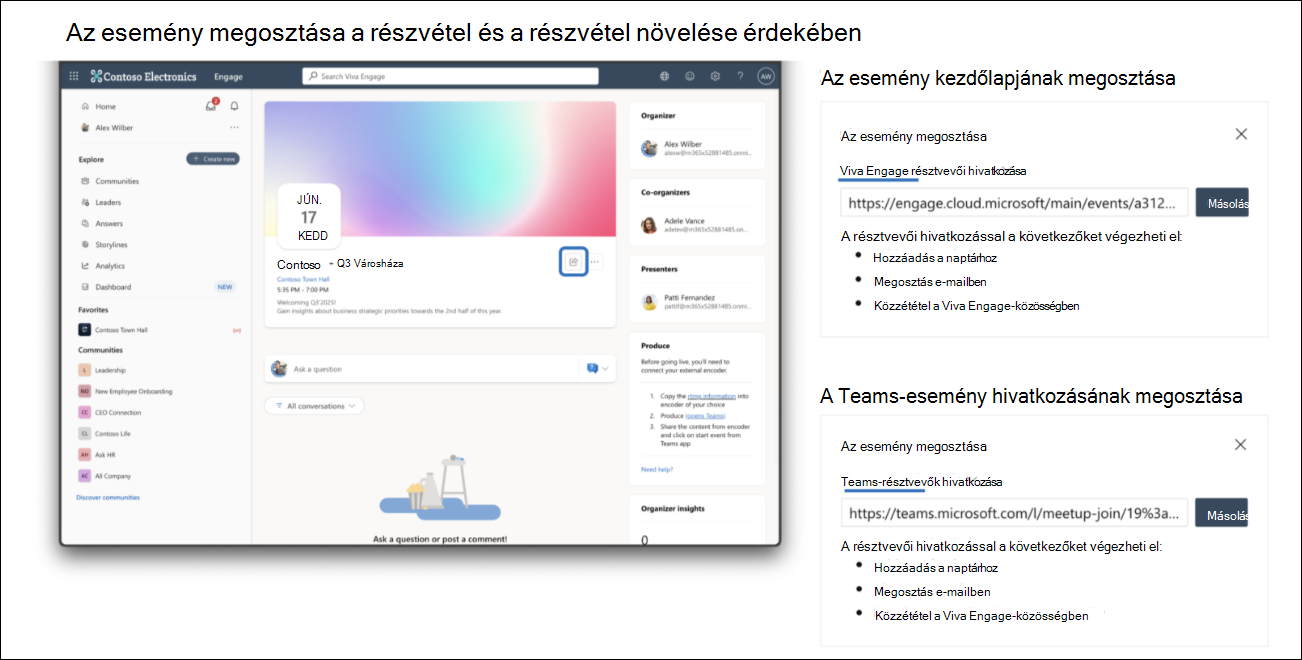The image size is (1302, 660).
Task: Open the All conversations filter dropdown
Action: pos(314,406)
